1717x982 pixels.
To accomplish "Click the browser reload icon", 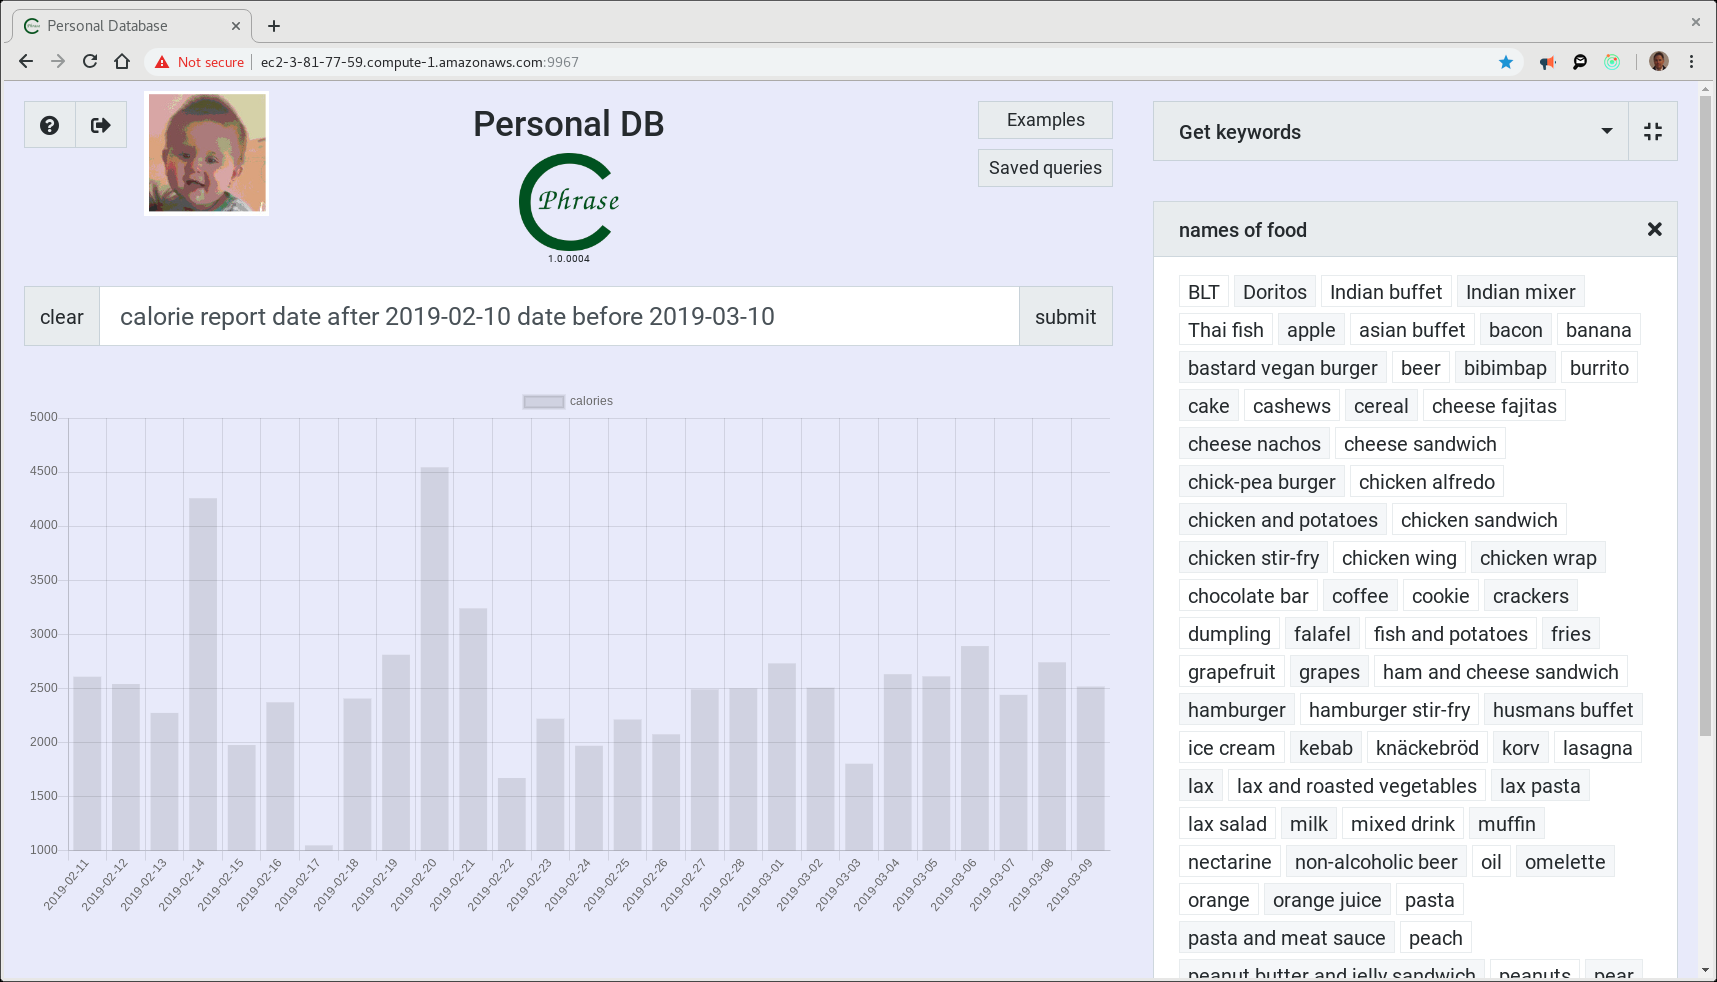I will tap(90, 62).
